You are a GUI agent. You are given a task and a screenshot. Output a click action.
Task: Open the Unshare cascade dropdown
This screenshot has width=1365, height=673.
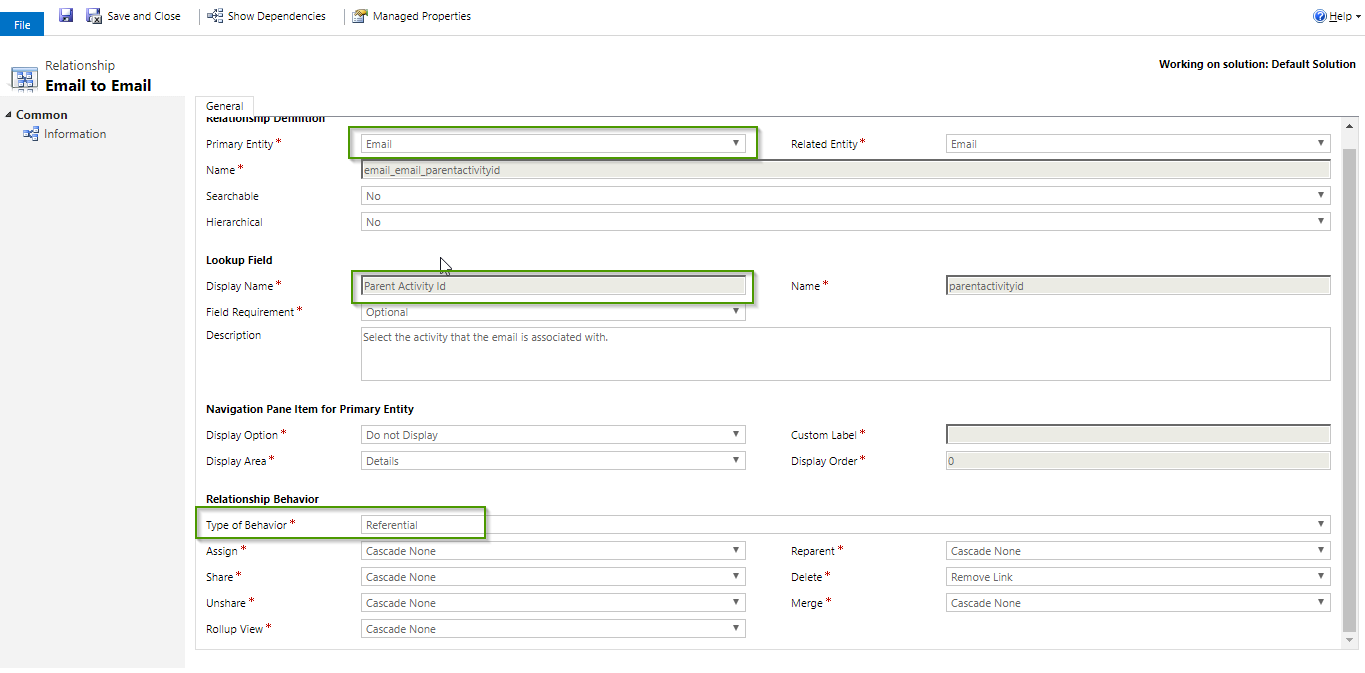coord(553,603)
